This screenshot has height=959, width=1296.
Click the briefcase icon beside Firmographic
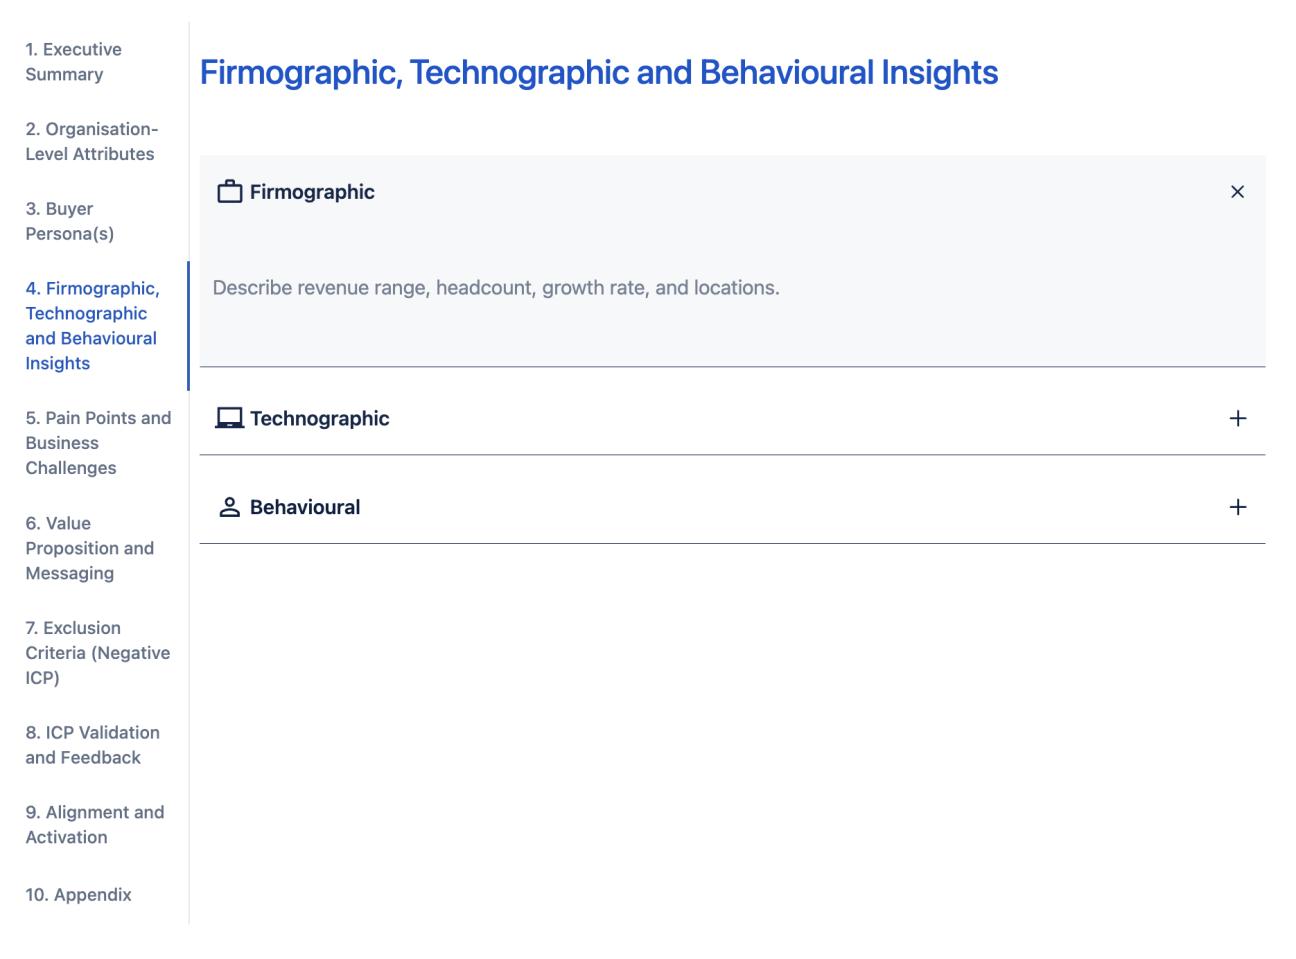(x=230, y=191)
